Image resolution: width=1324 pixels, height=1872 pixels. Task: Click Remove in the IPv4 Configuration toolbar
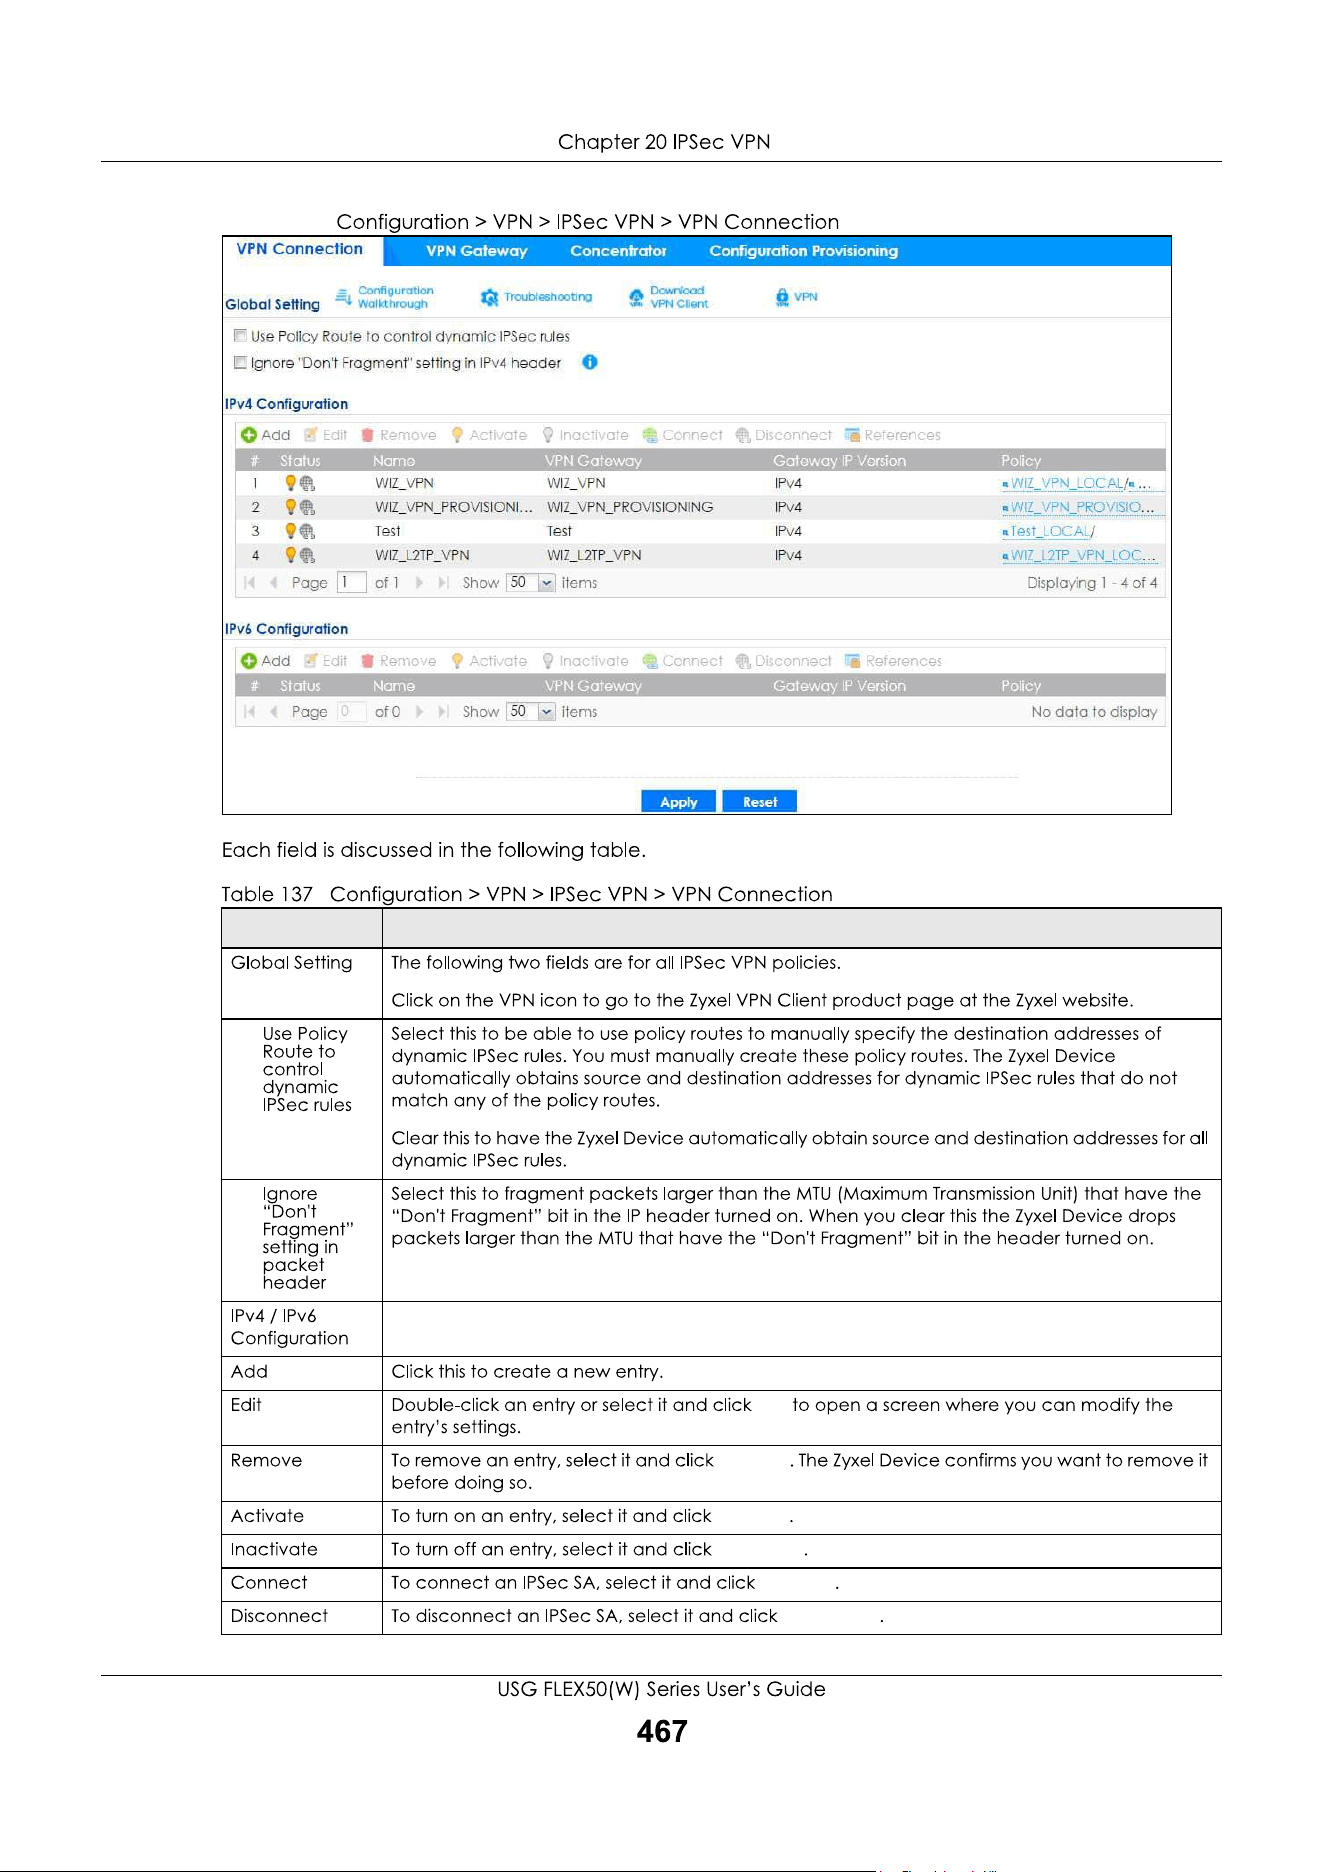pos(398,435)
